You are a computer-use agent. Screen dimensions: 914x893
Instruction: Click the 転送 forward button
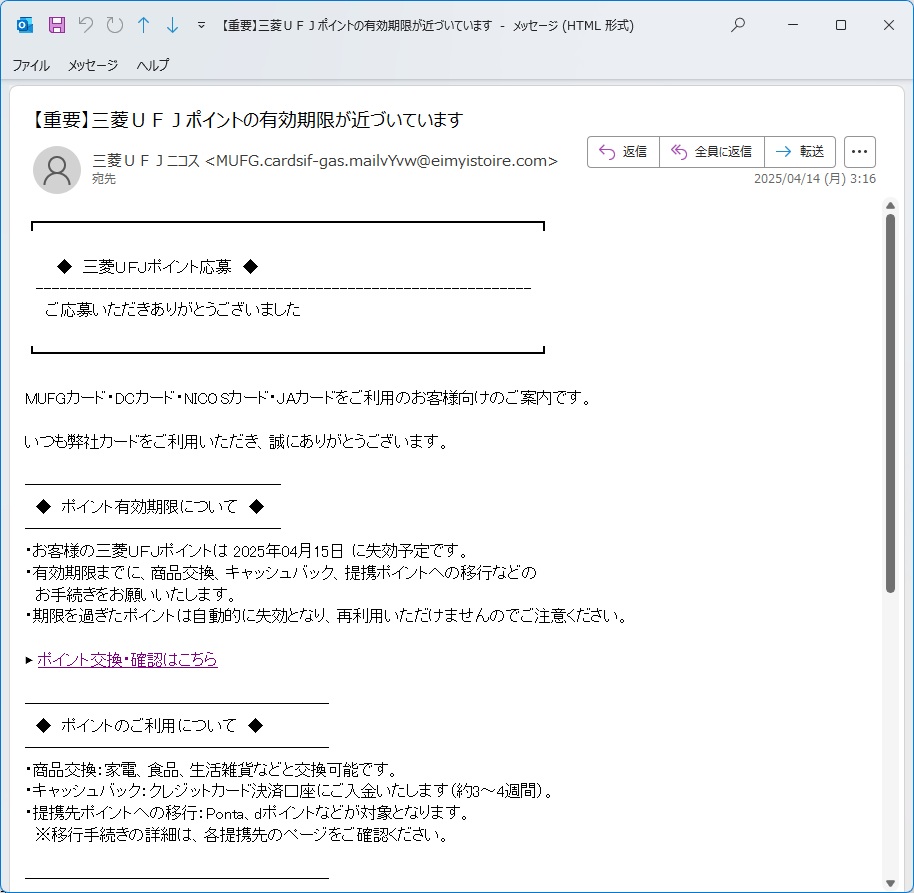(800, 152)
